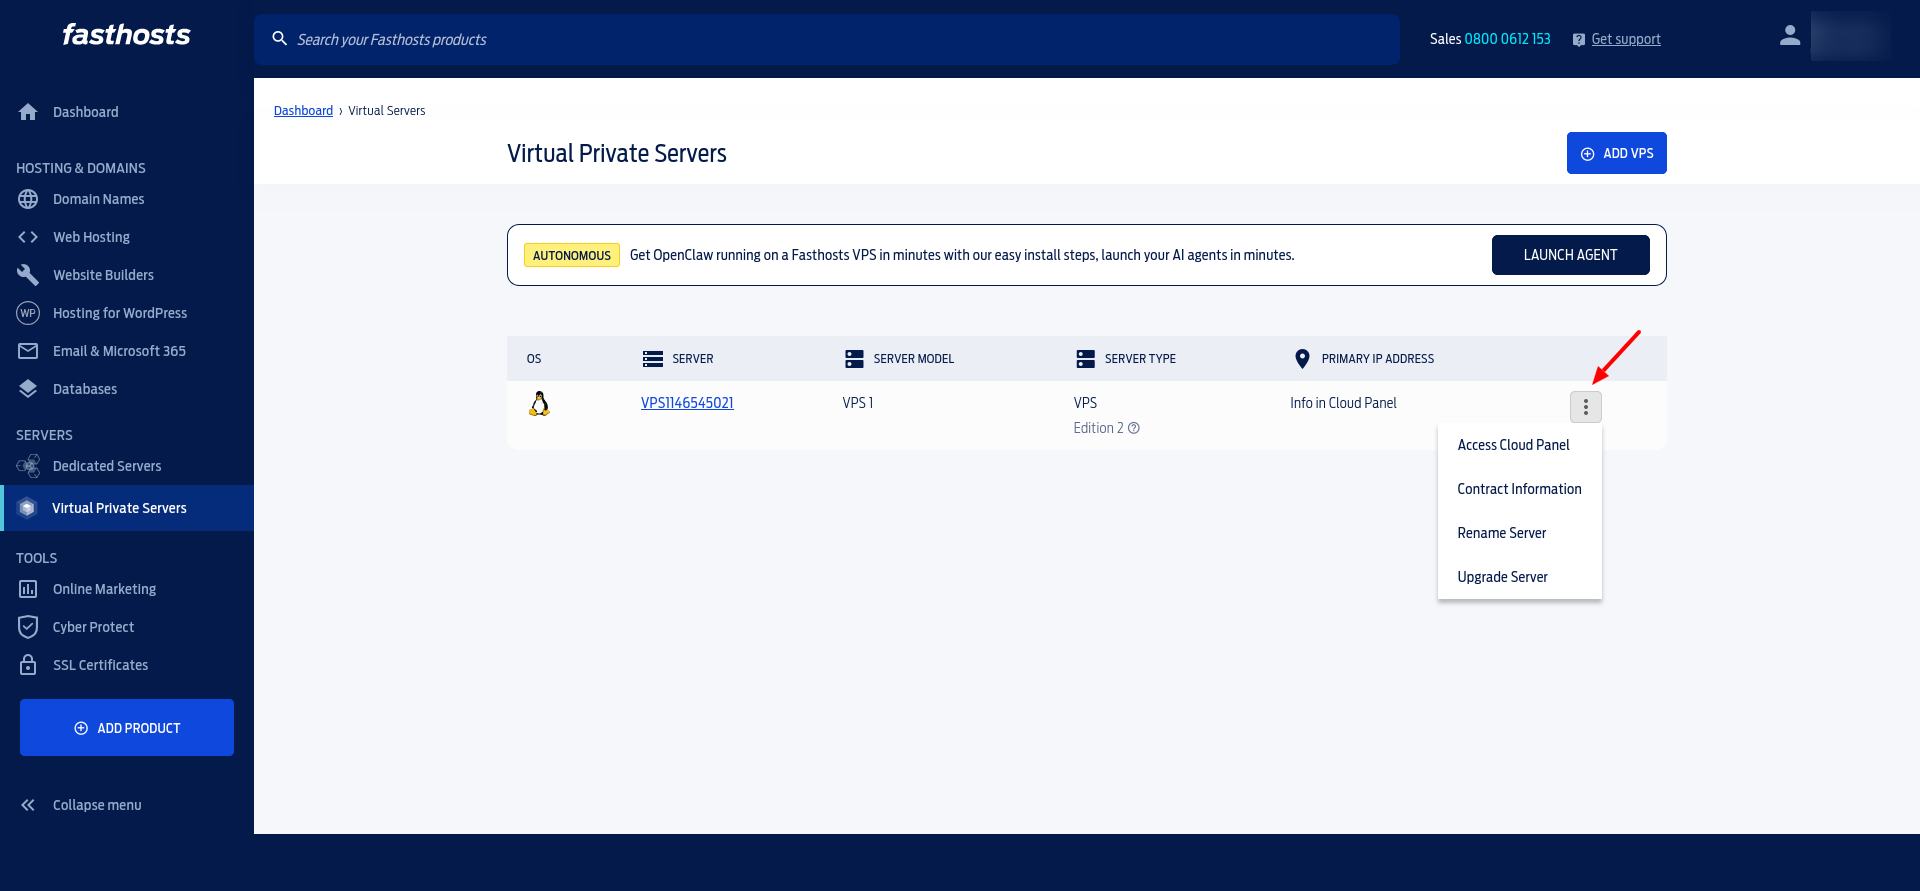Click the VPS 1 server model cell

[858, 403]
